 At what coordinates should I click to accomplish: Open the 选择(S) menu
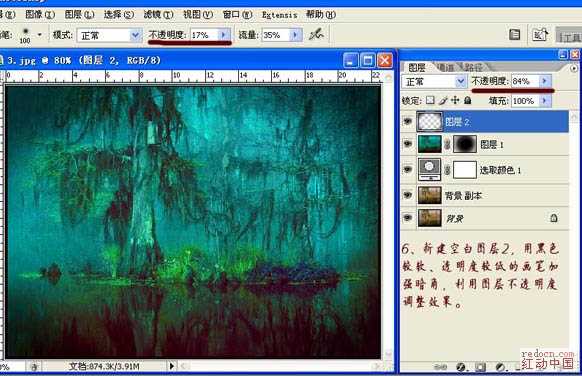pyautogui.click(x=118, y=14)
